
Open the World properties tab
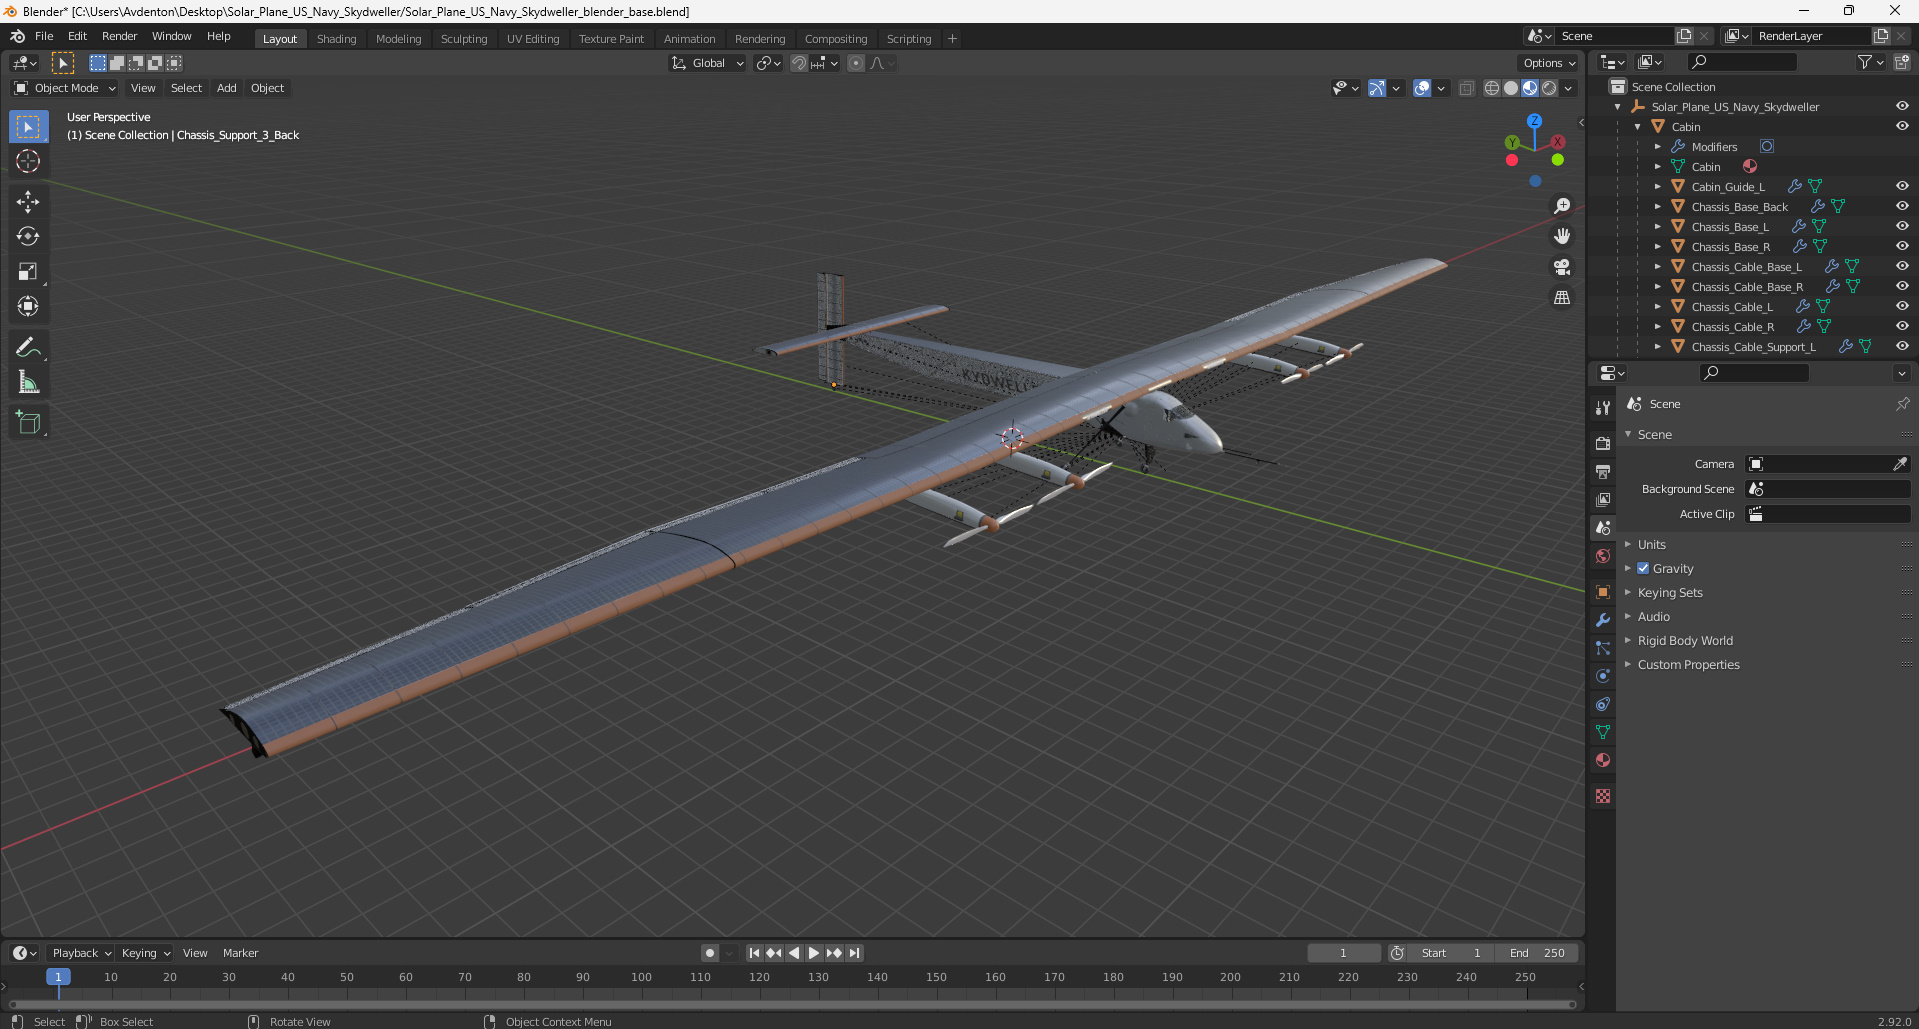pos(1603,556)
